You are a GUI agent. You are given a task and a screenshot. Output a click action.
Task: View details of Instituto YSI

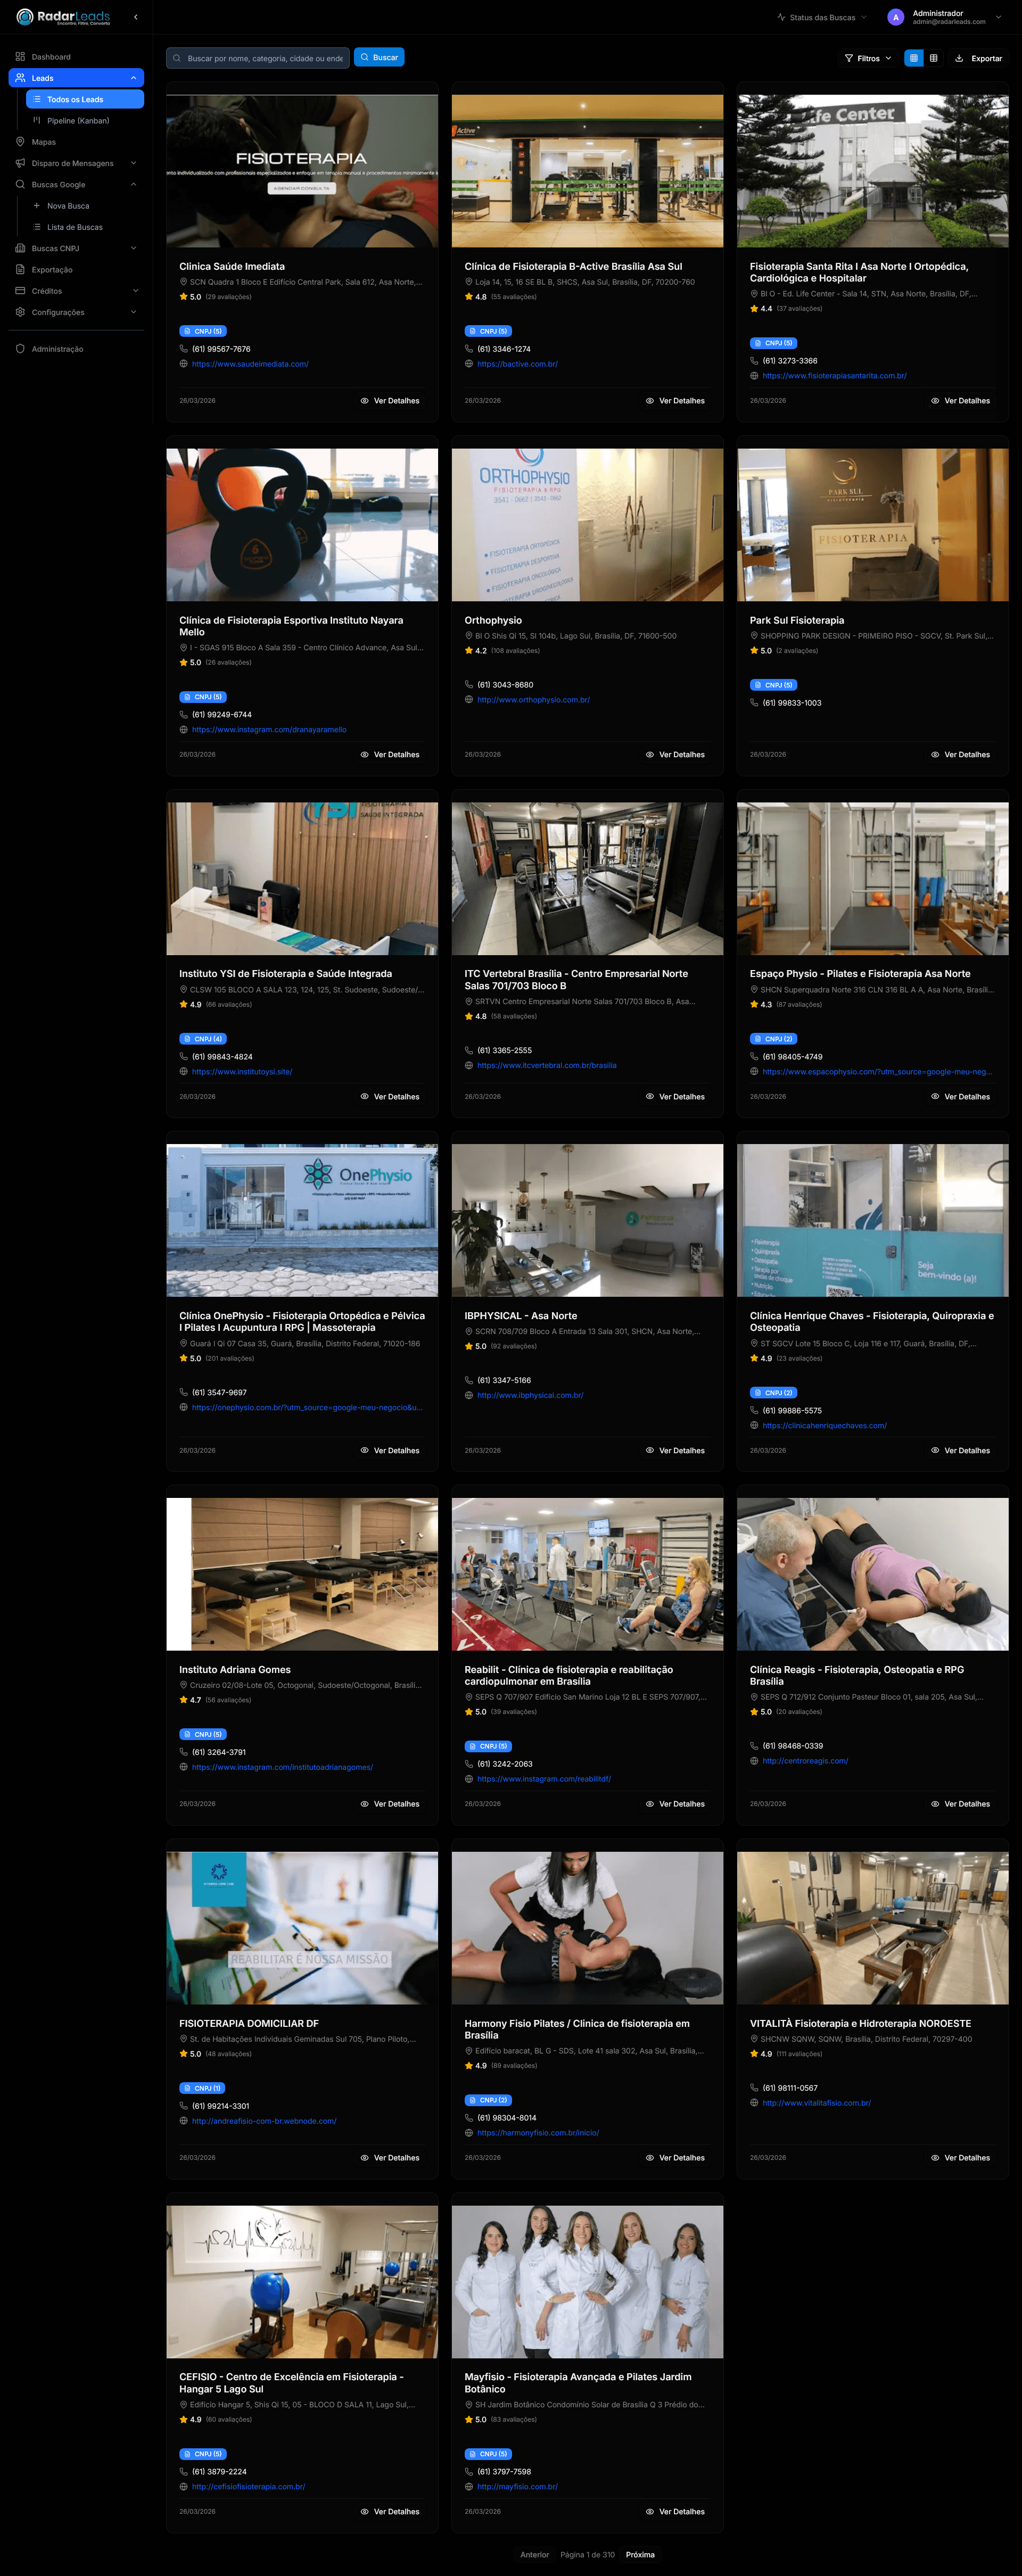(390, 1097)
